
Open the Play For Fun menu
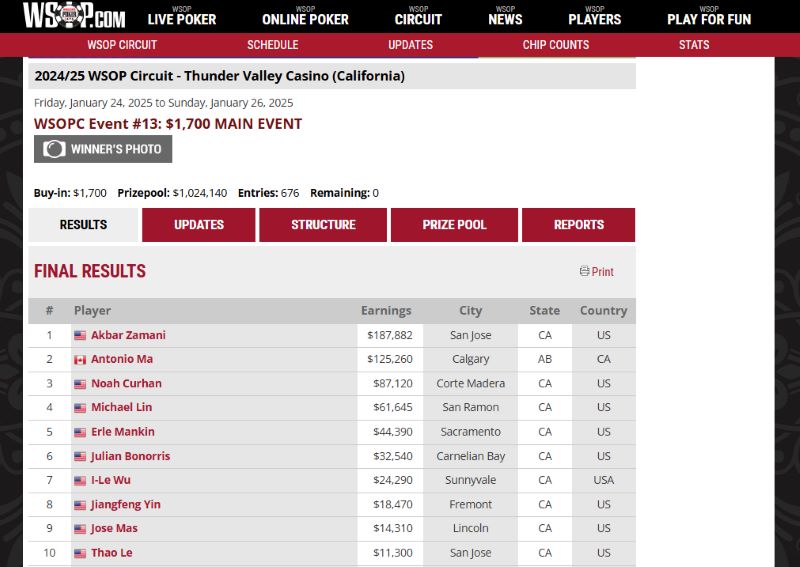click(709, 16)
